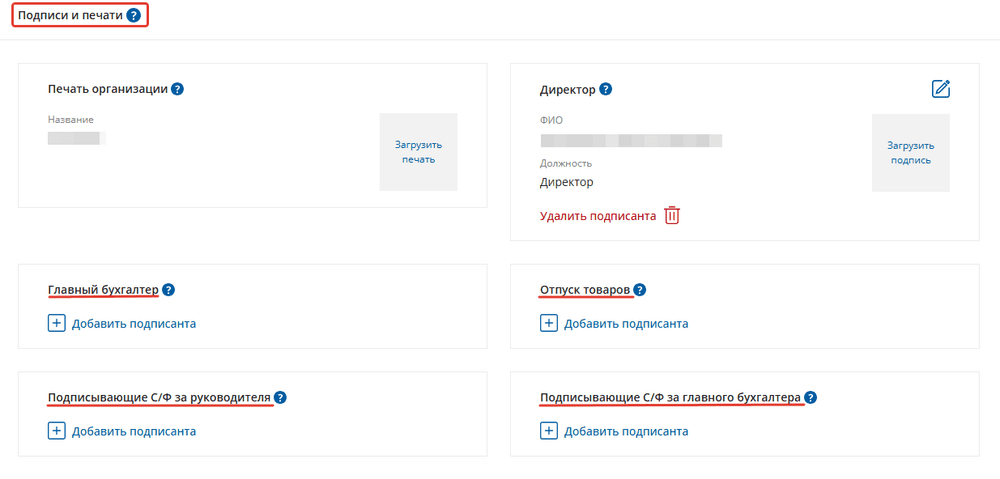The height and width of the screenshot is (479, 1000).
Task: Click help icon next to Подписи и печати
Action: (134, 15)
